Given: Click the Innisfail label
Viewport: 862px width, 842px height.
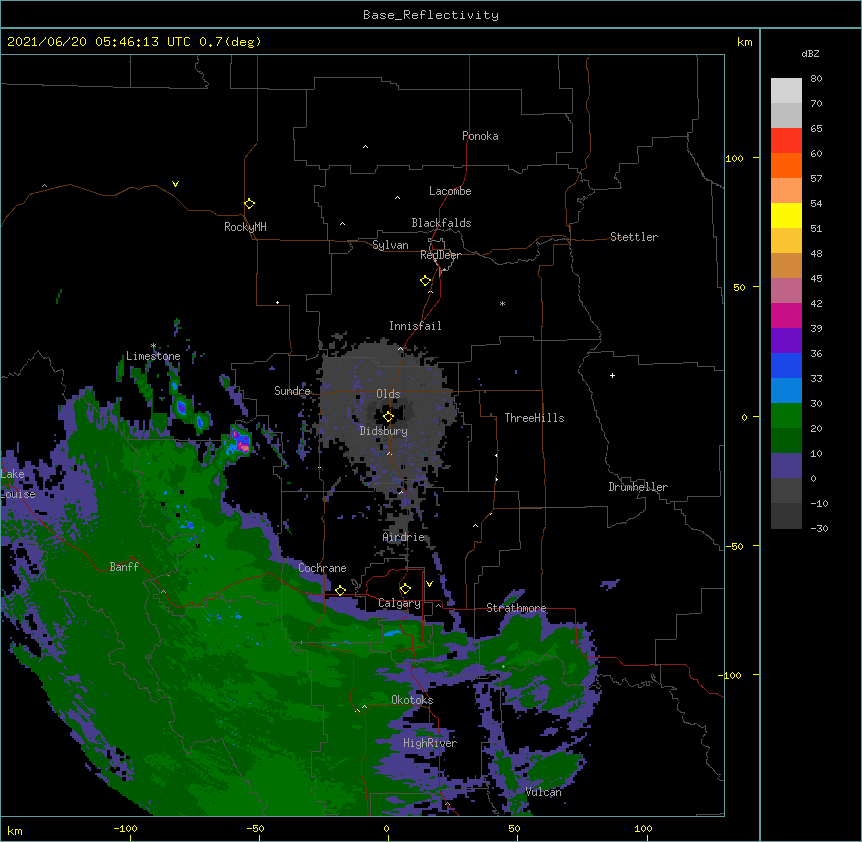Looking at the screenshot, I should pos(415,326).
